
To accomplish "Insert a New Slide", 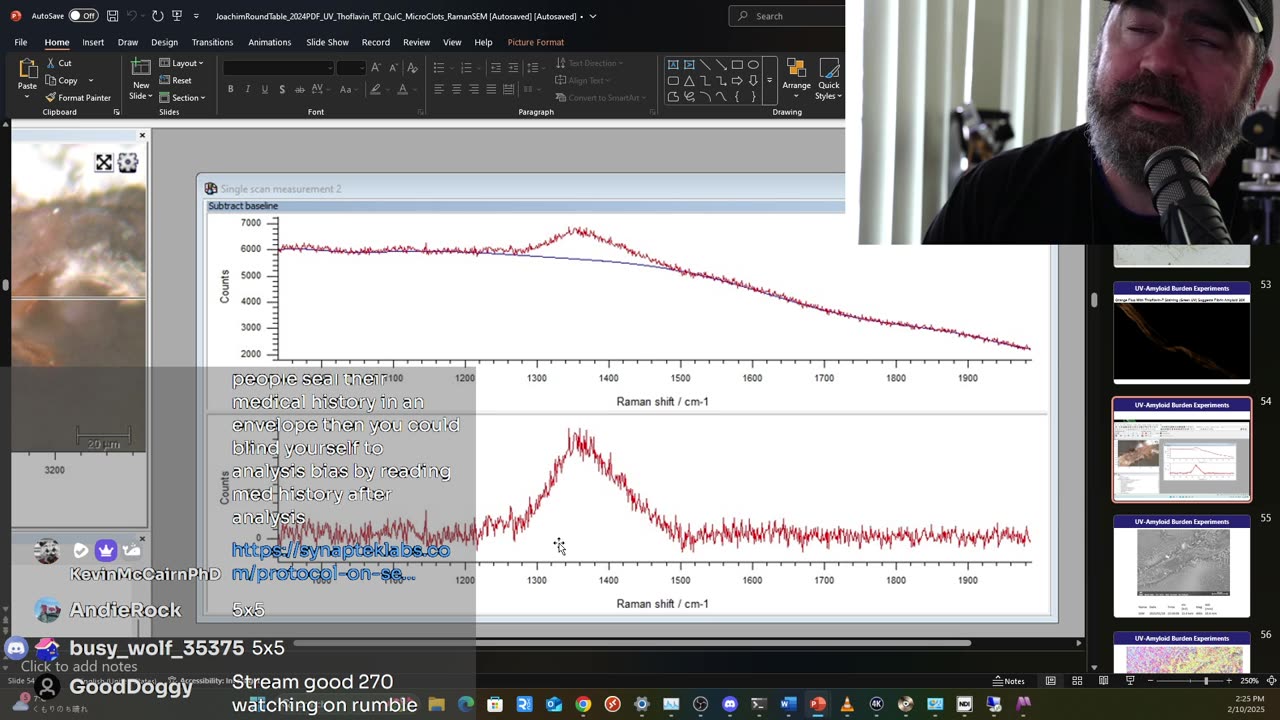I will pos(141,78).
